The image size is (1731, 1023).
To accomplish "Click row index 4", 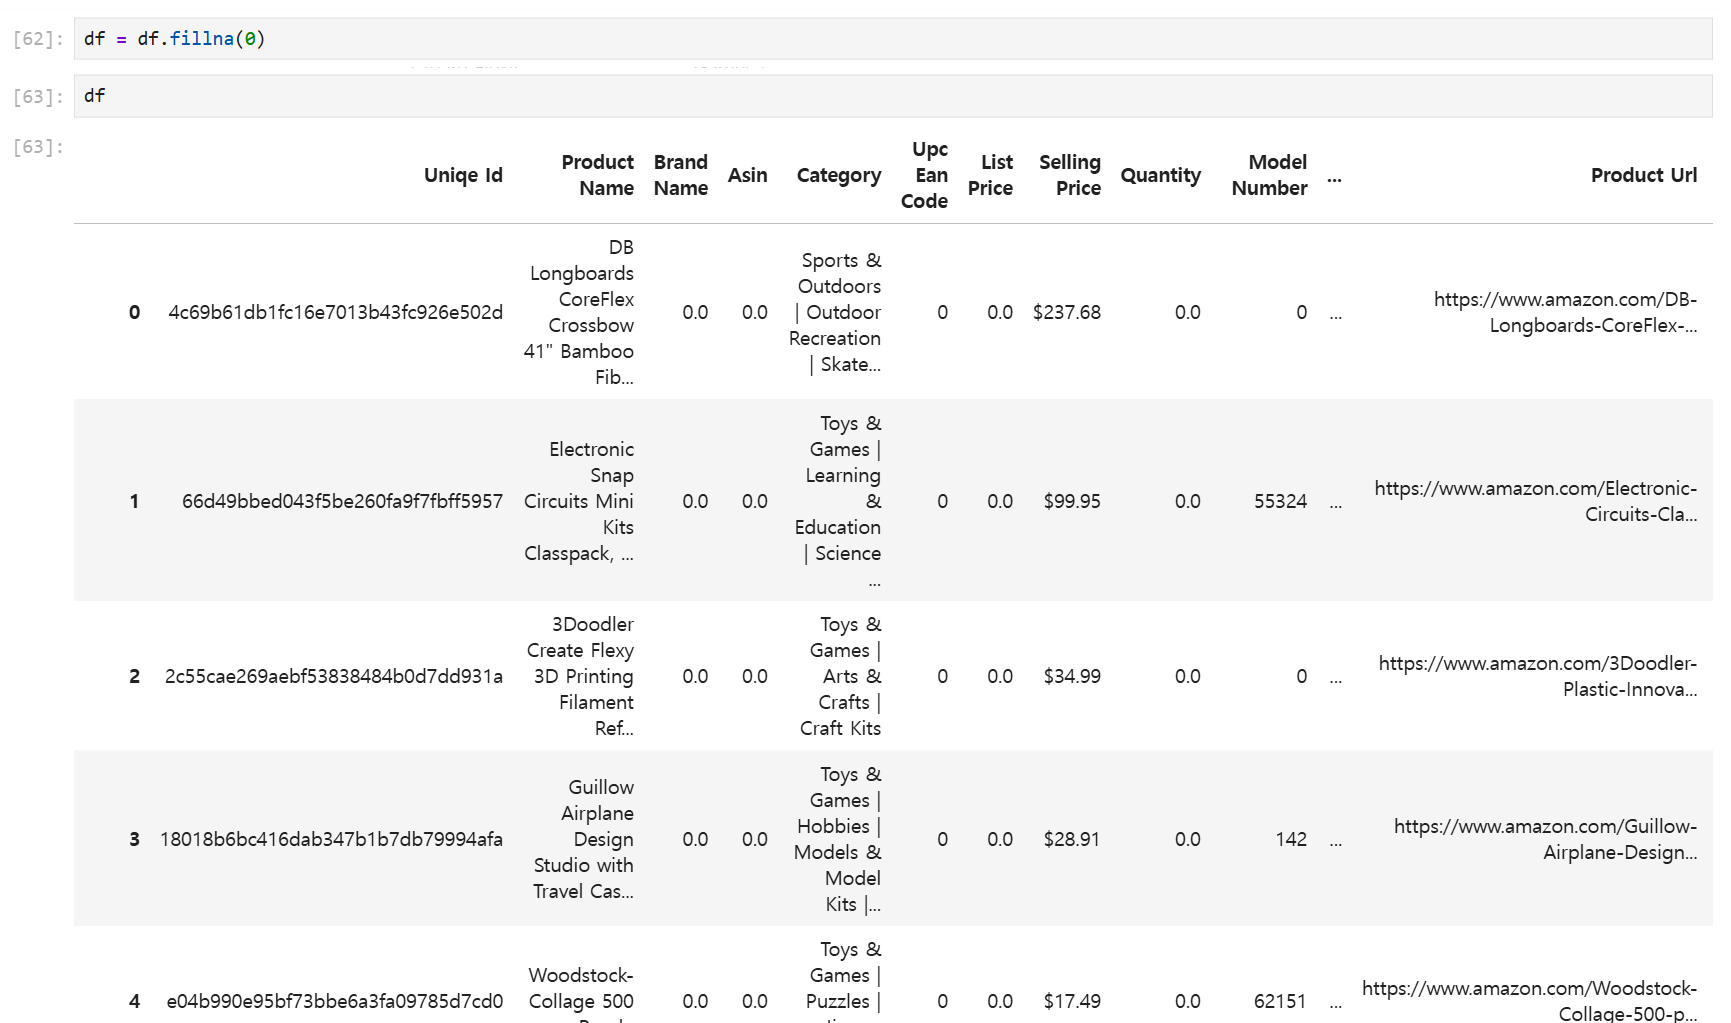I will pyautogui.click(x=134, y=1001).
